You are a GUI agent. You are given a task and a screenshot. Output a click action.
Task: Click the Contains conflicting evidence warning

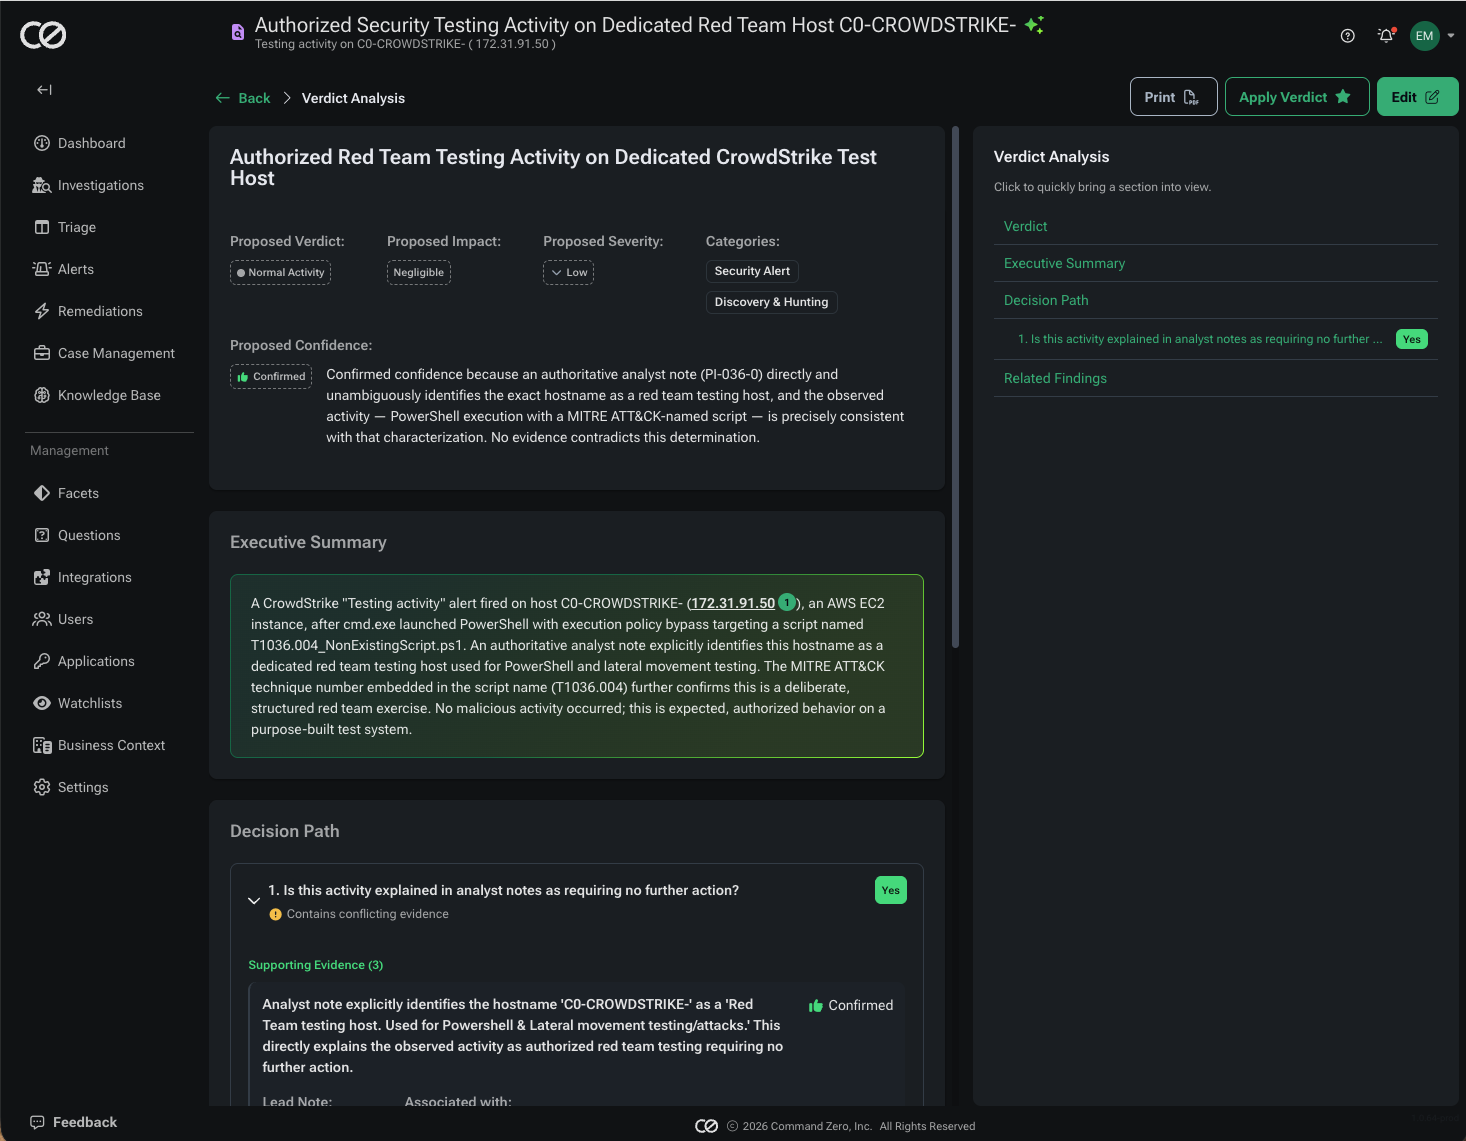coord(359,914)
